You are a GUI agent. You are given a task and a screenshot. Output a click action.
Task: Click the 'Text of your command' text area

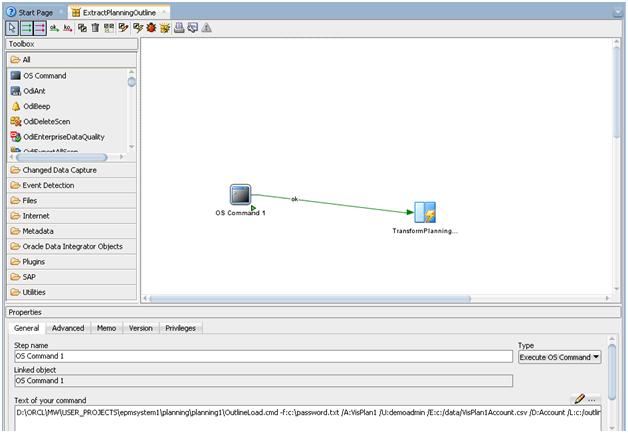[308, 418]
